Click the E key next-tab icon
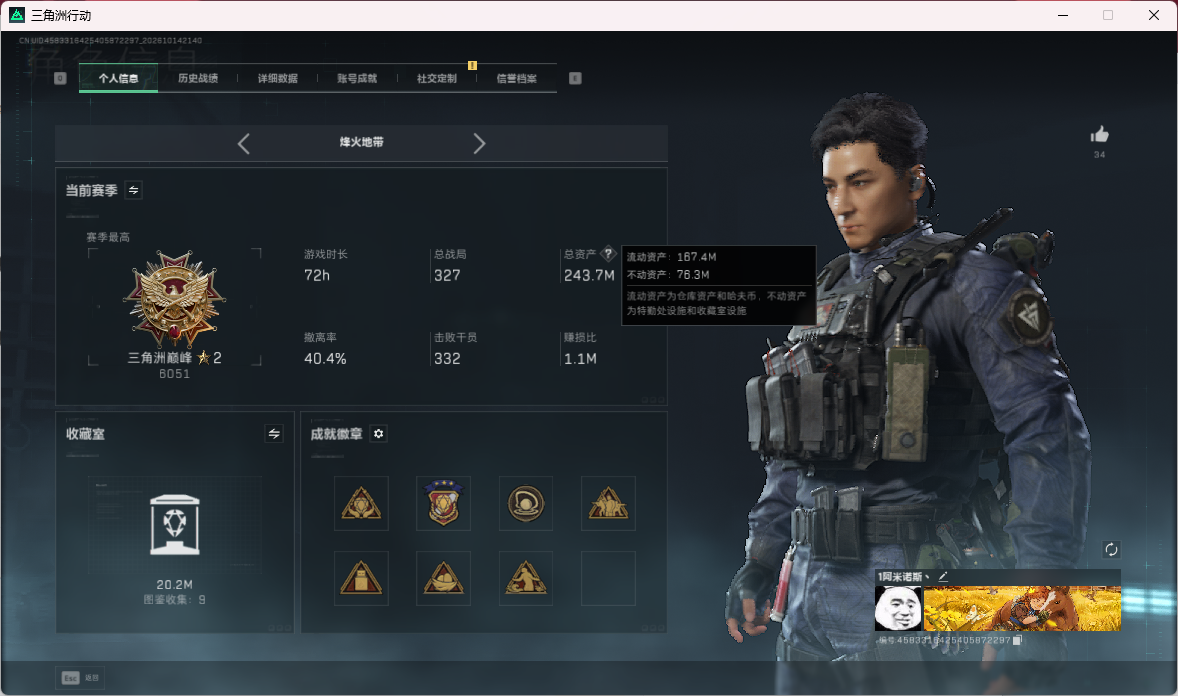The width and height of the screenshot is (1178, 696). coord(575,78)
